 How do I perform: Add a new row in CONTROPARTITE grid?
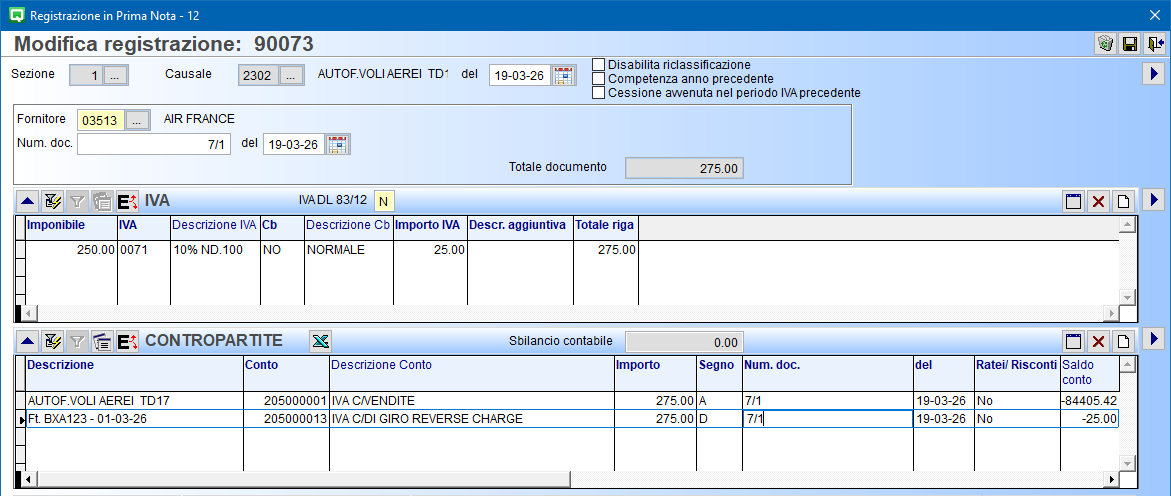pyautogui.click(x=1123, y=341)
